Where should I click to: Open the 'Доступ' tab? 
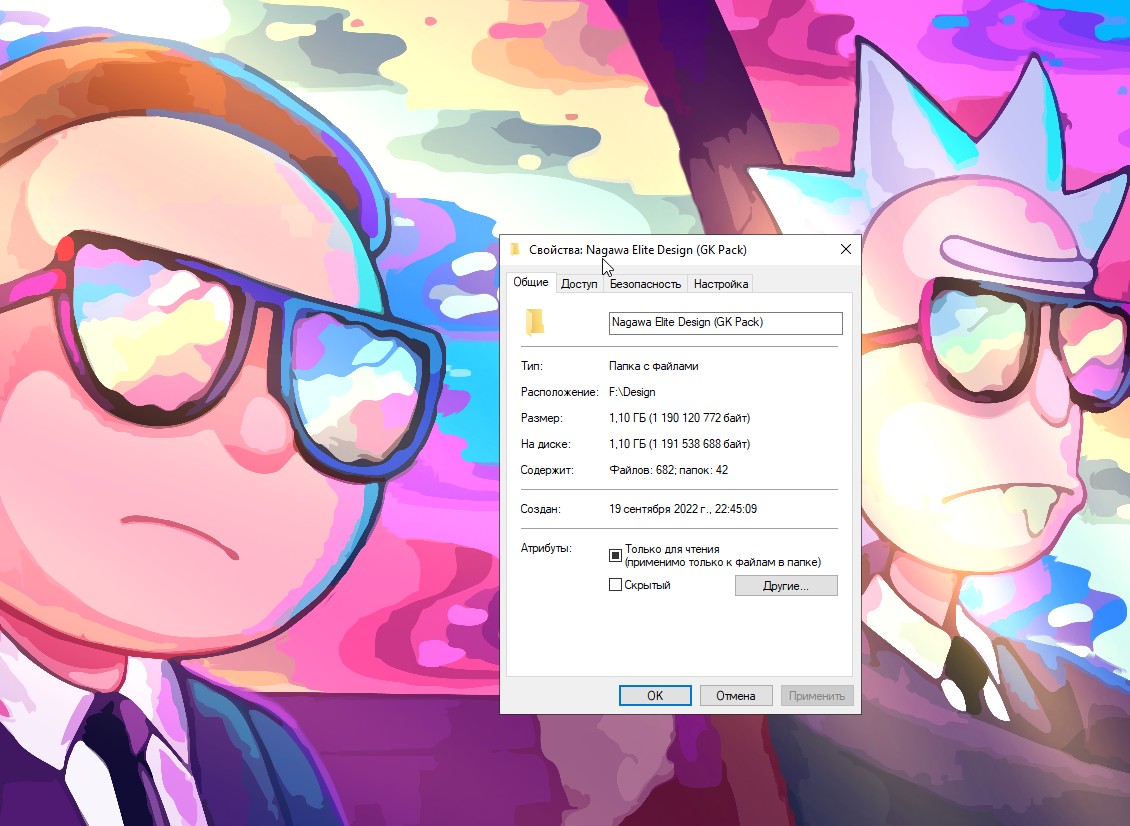coord(579,284)
